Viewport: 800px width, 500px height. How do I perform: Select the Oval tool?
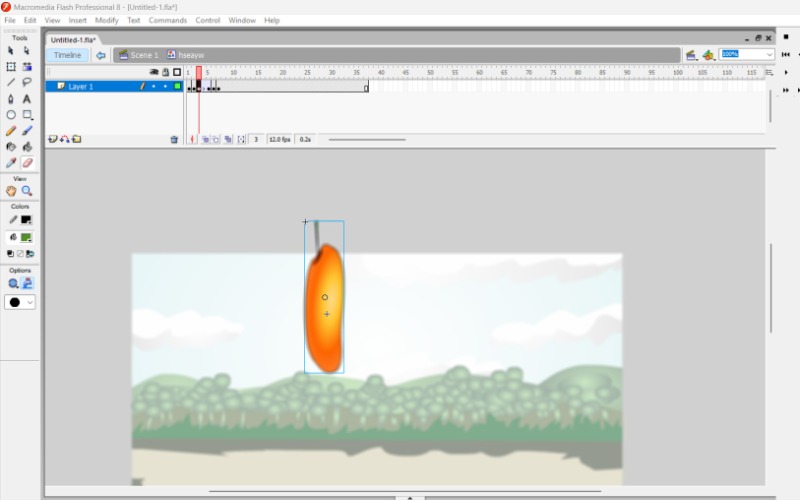coord(11,115)
